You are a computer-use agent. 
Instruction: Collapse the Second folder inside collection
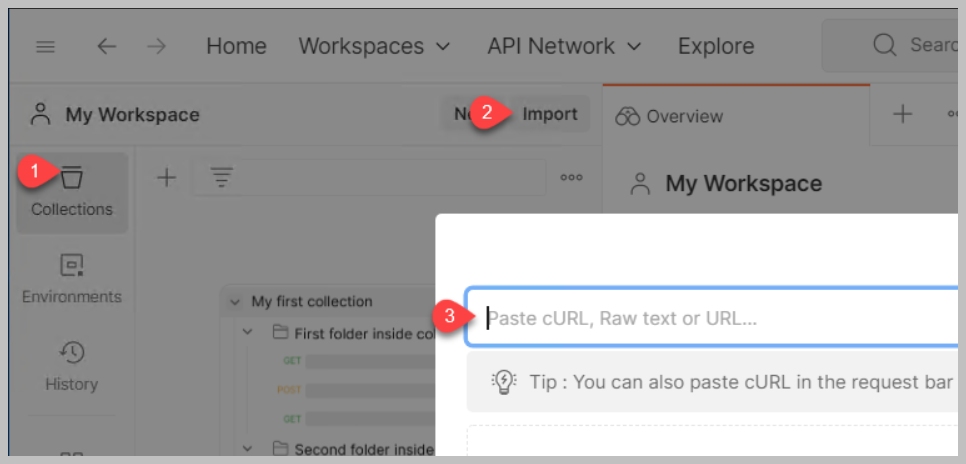pyautogui.click(x=249, y=449)
